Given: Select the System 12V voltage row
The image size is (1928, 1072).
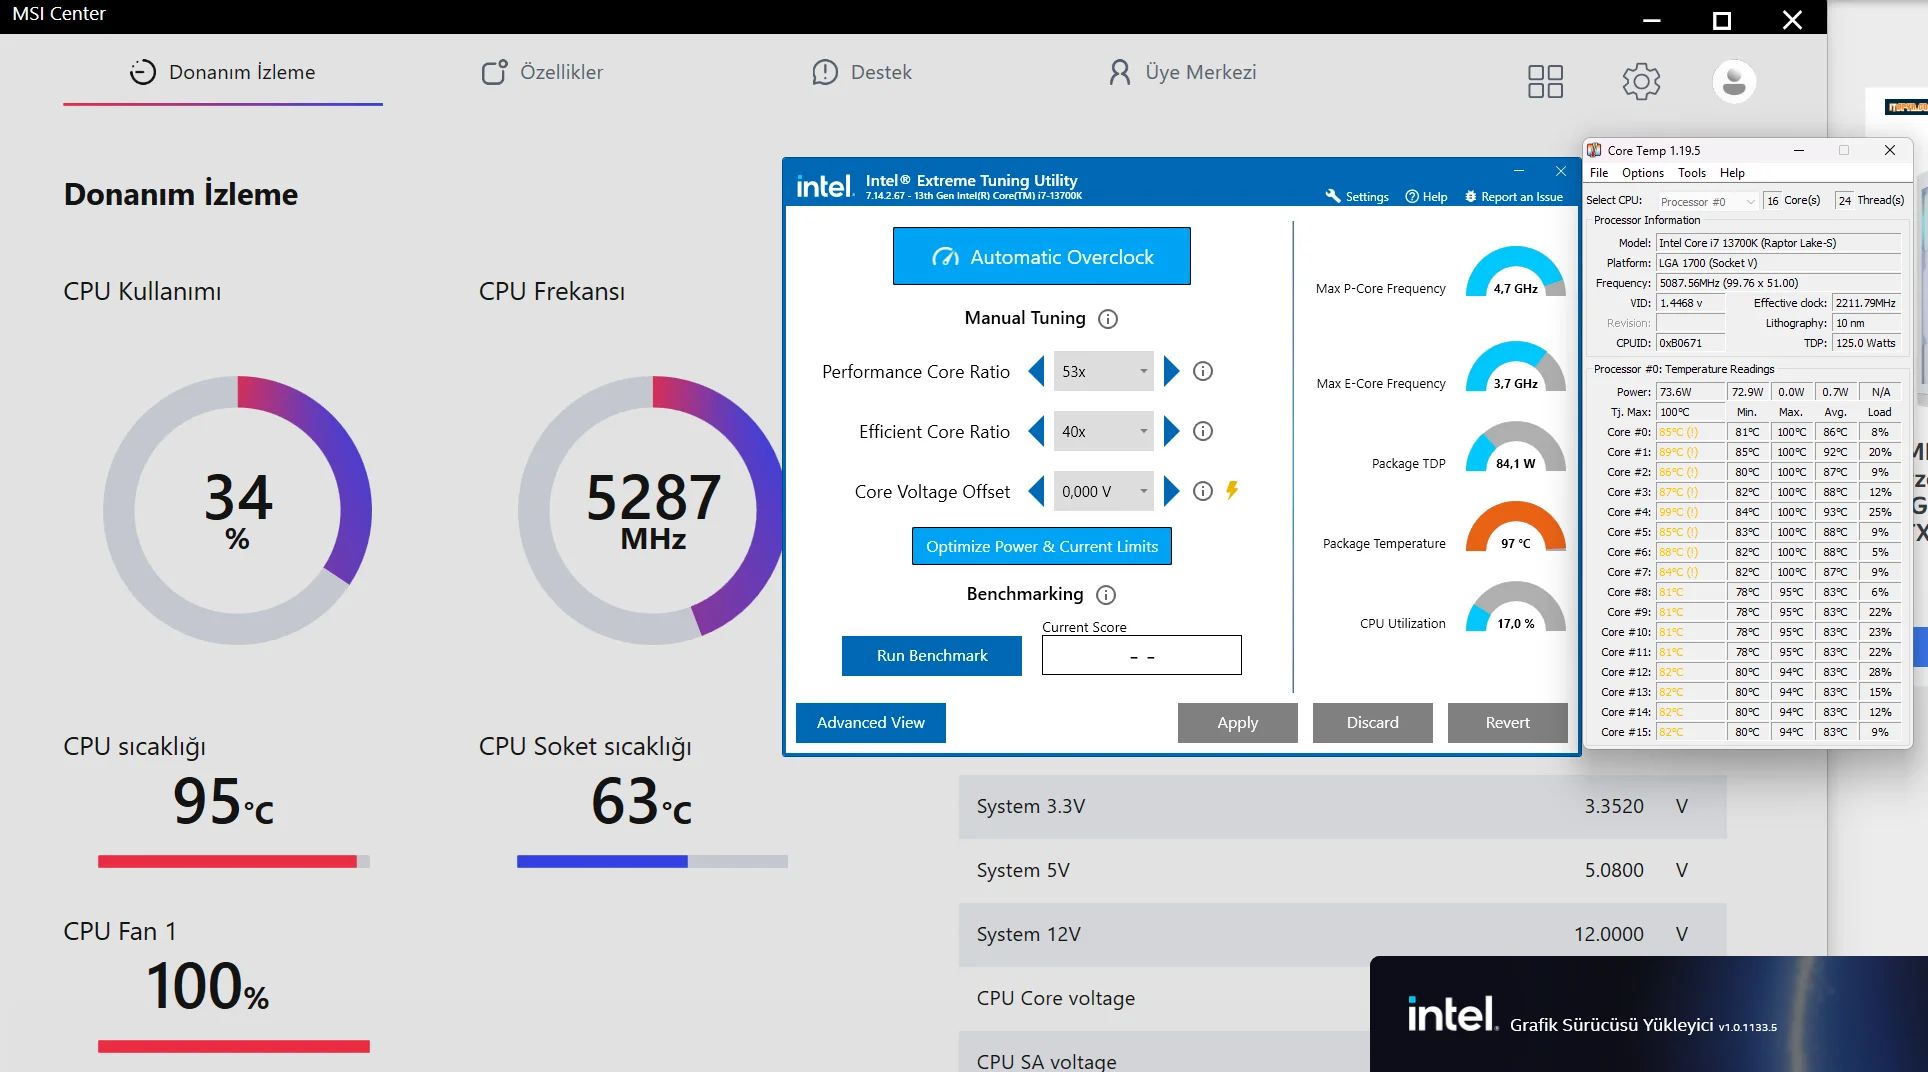Looking at the screenshot, I should click(1343, 935).
